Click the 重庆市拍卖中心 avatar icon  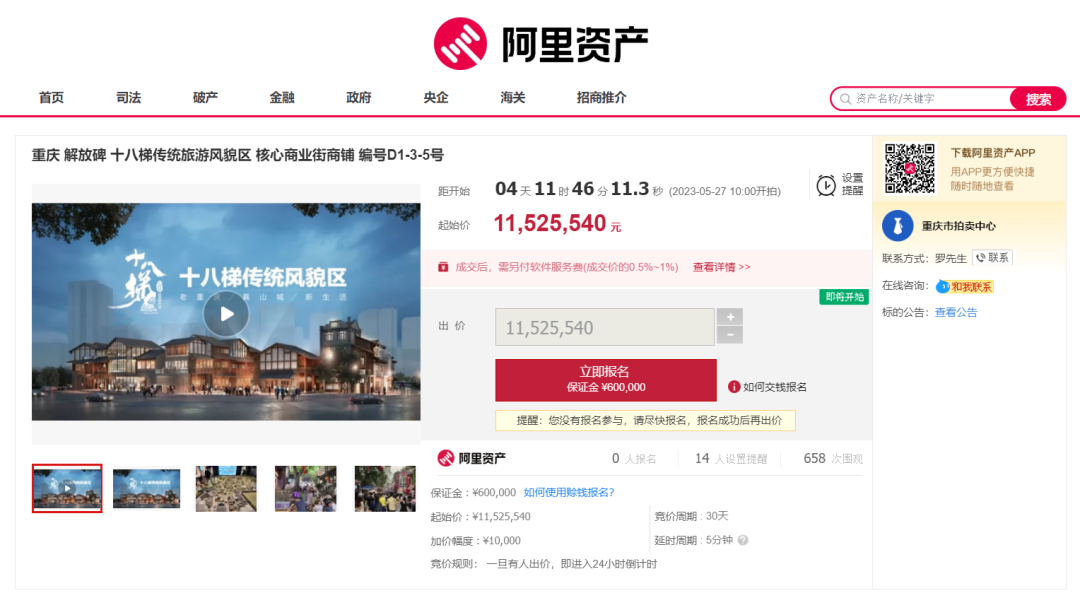pos(897,226)
